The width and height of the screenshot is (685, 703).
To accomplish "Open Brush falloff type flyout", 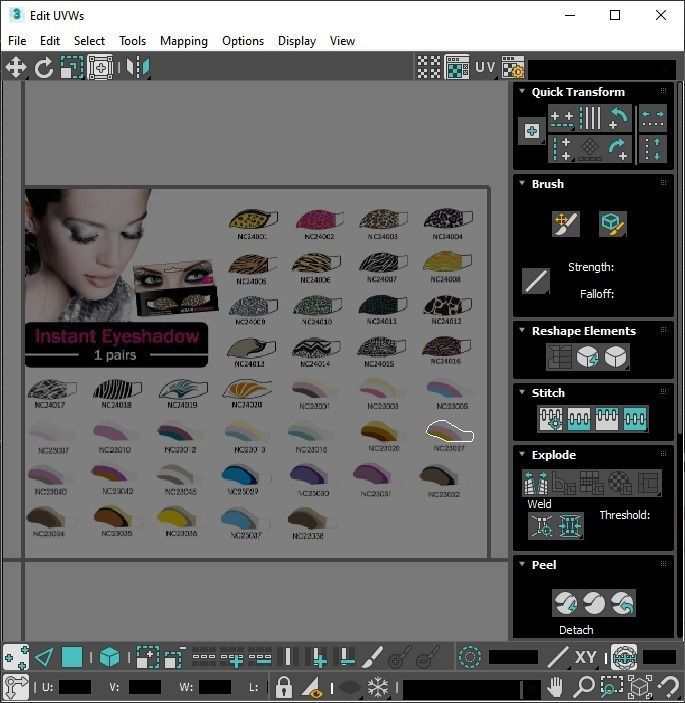I will [536, 281].
